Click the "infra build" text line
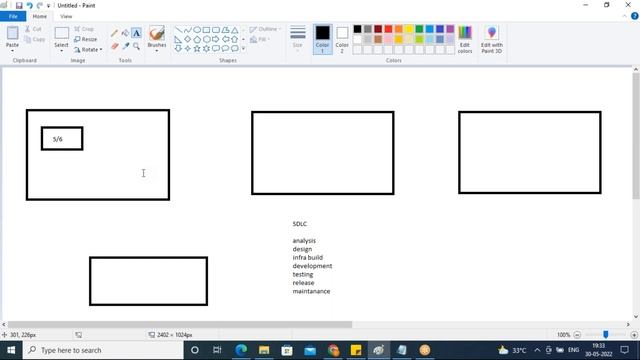 (x=308, y=258)
